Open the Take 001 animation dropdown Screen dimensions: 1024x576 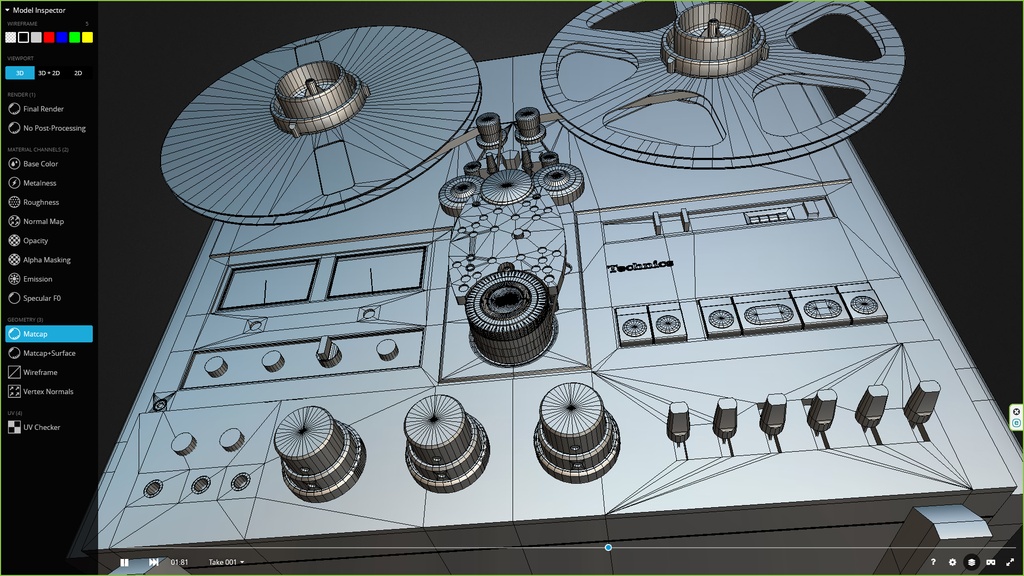(x=226, y=562)
